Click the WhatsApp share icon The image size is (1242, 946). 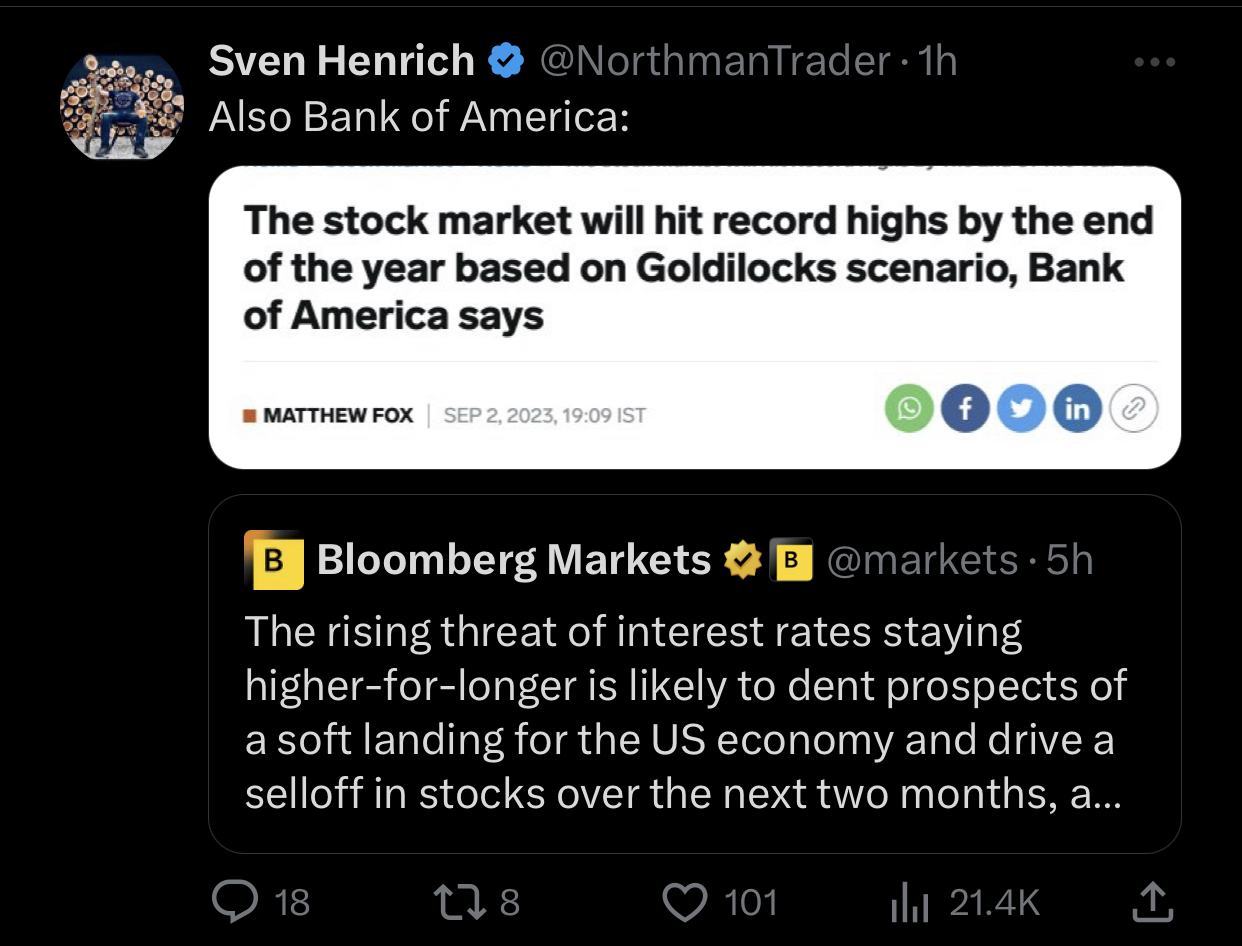point(909,408)
